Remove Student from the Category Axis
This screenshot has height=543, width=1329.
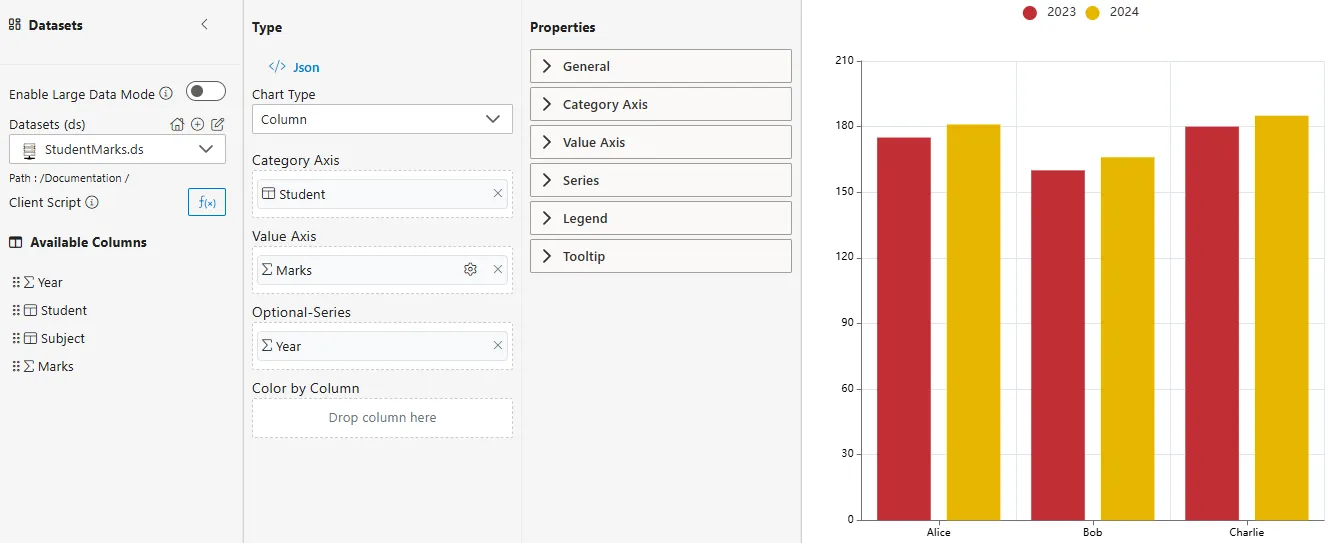pos(498,194)
